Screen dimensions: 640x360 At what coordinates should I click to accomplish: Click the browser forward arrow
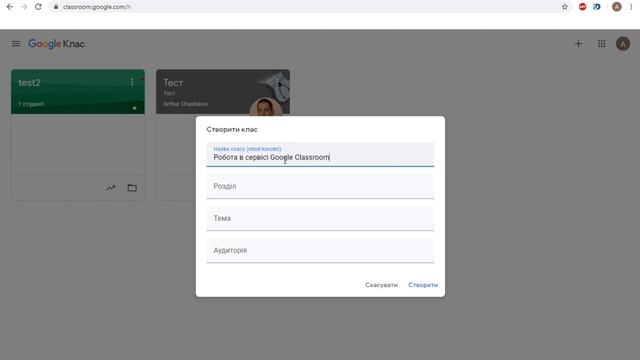24,7
